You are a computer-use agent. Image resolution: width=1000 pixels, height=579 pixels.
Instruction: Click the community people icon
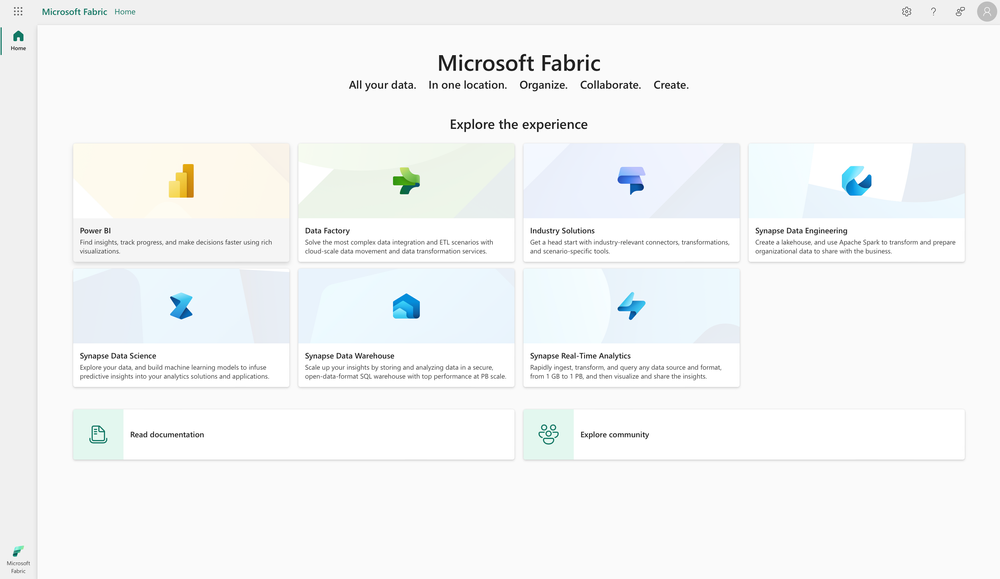click(548, 434)
